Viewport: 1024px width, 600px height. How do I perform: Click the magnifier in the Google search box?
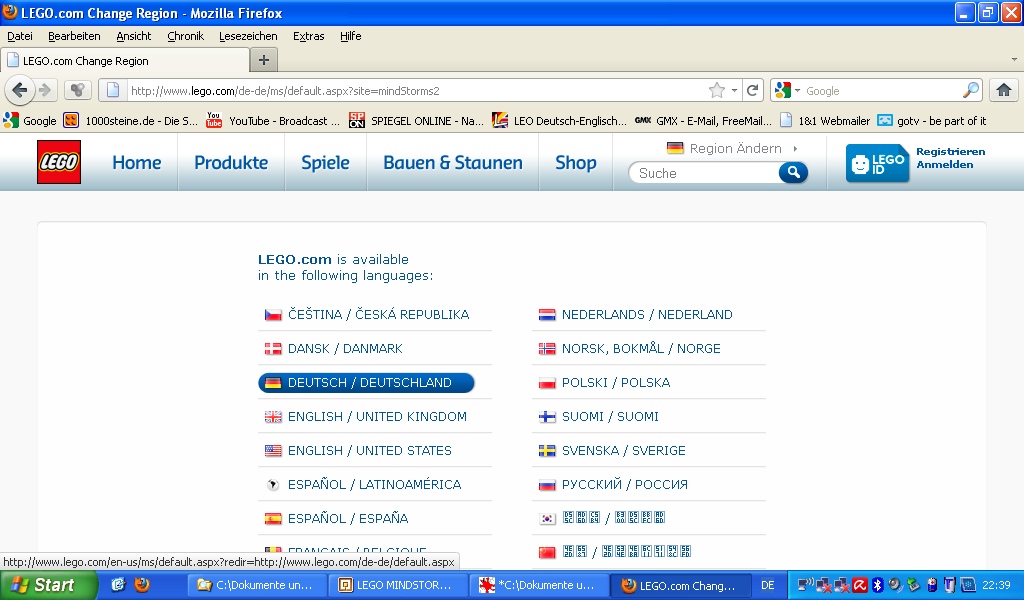pyautogui.click(x=971, y=90)
